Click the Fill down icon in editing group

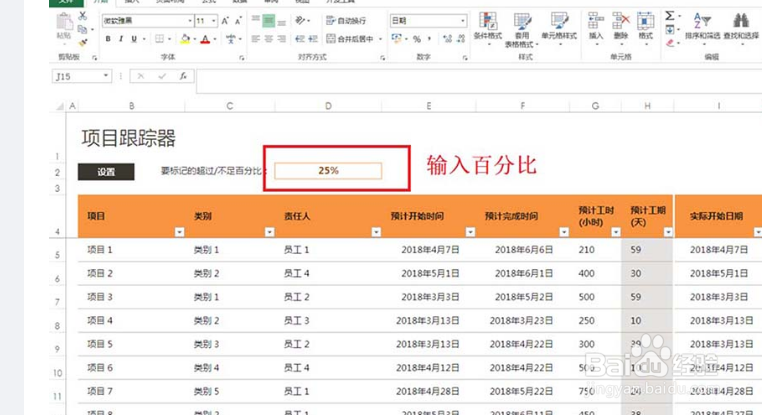pyautogui.click(x=670, y=30)
